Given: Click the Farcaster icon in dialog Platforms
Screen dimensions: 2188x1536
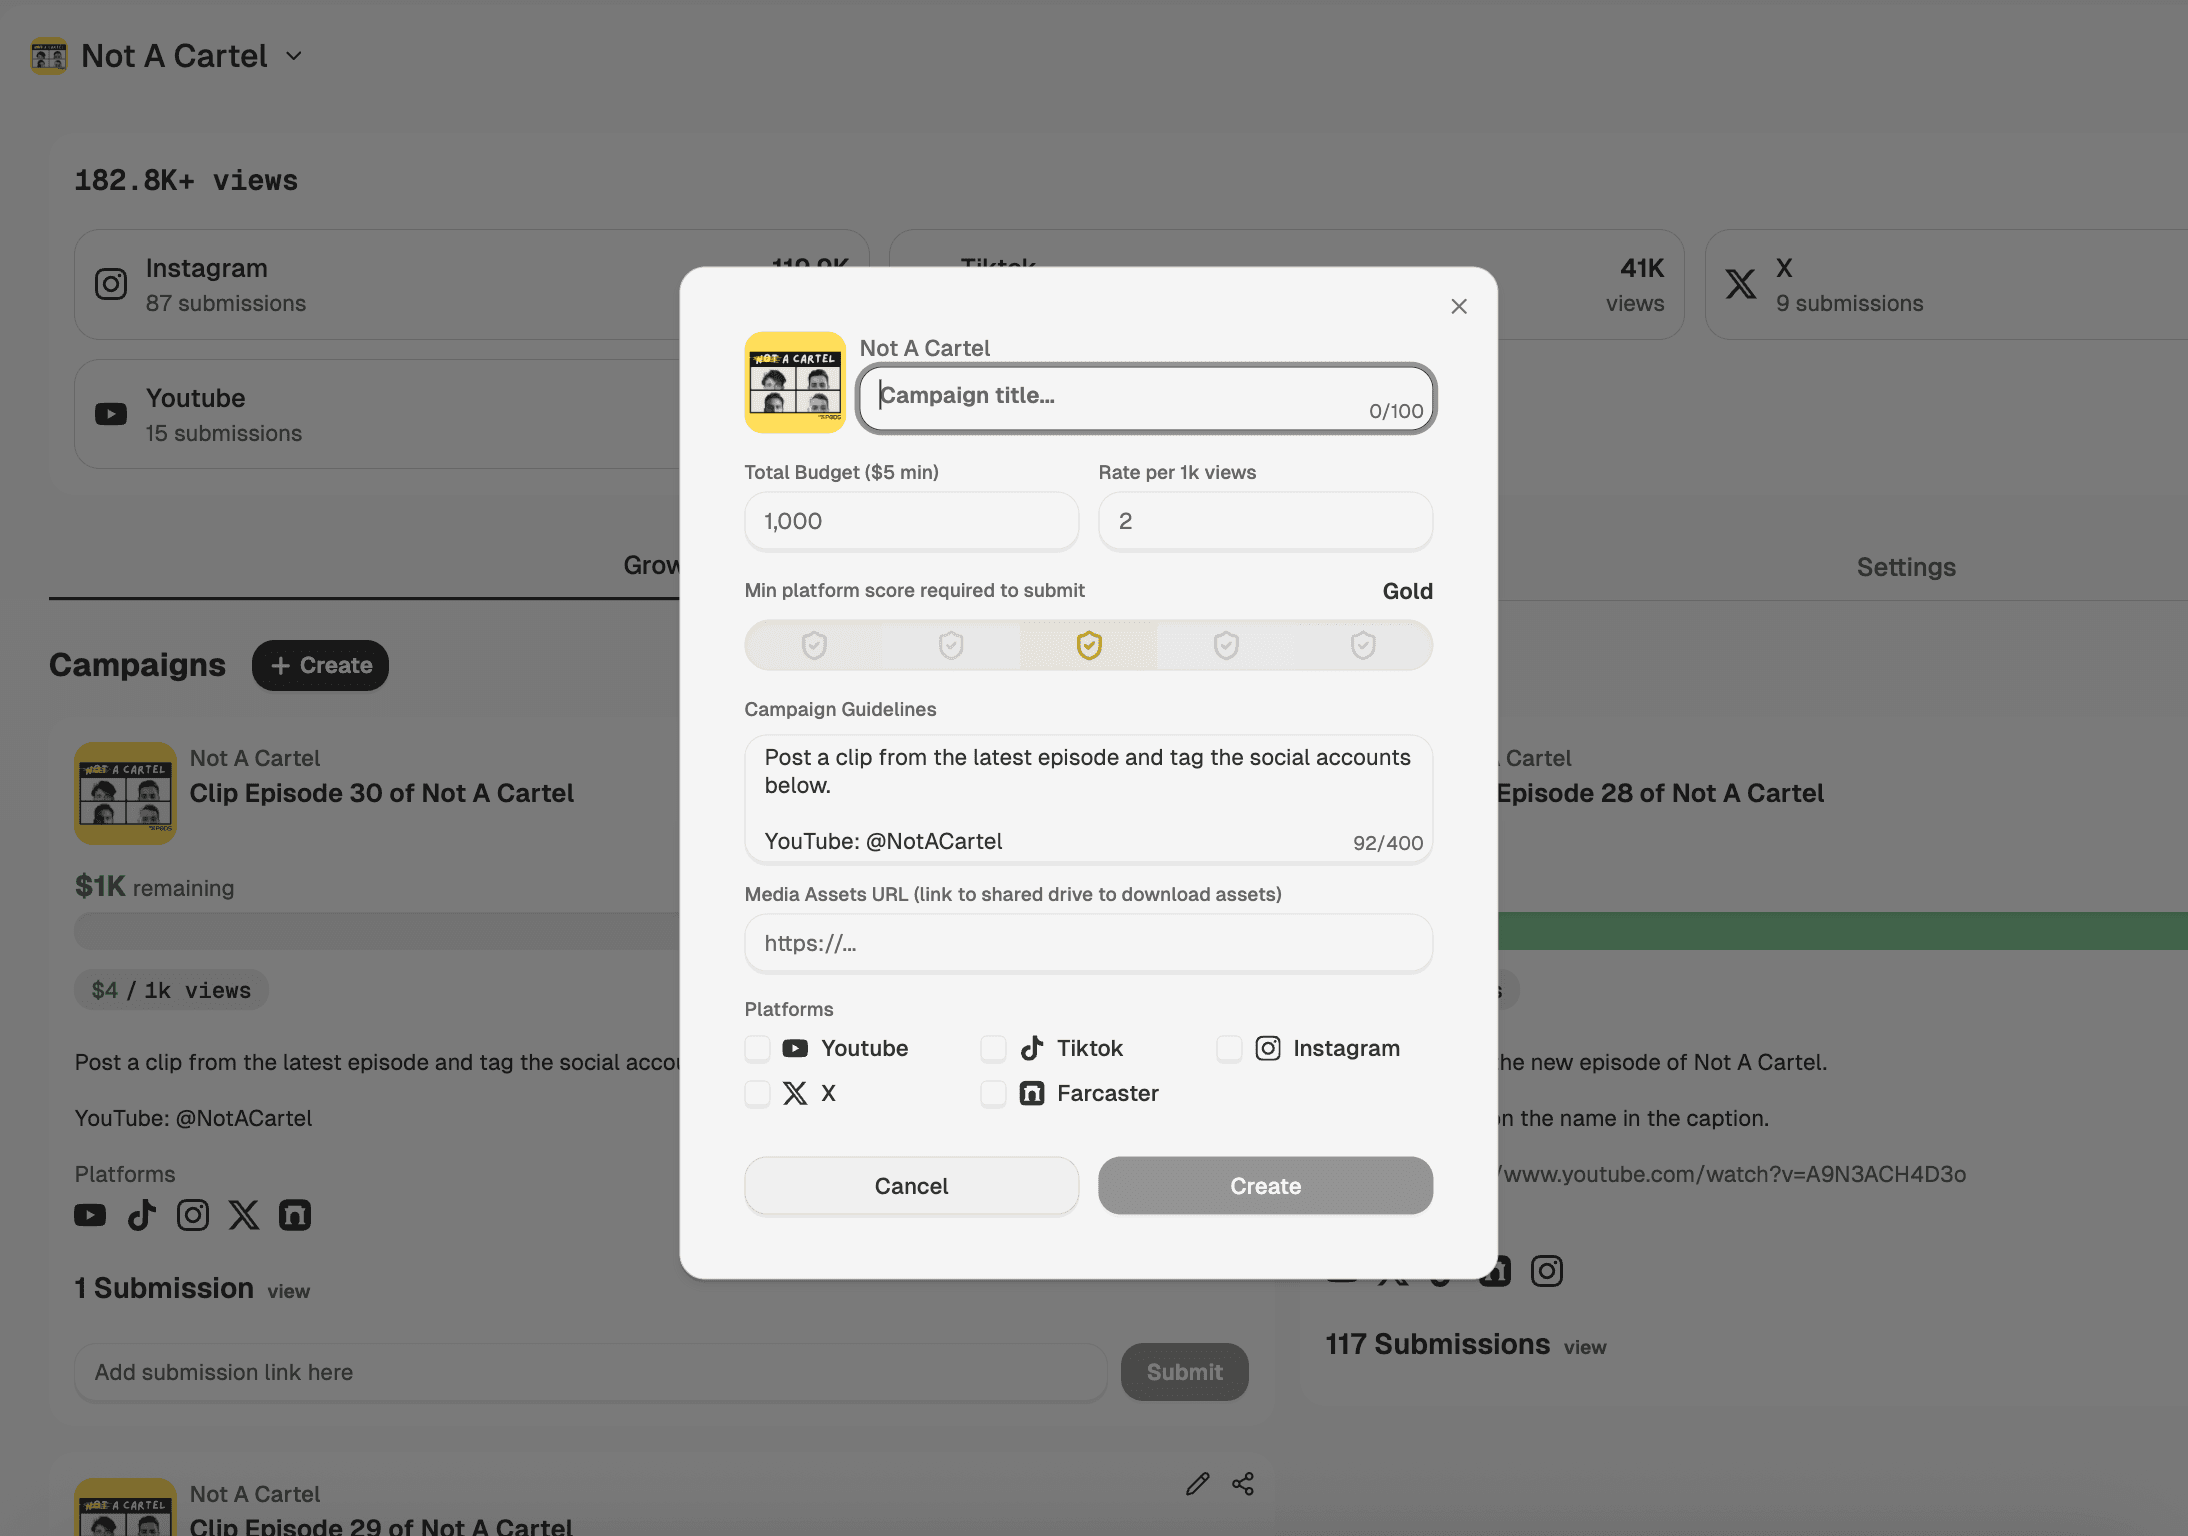Looking at the screenshot, I should [x=1032, y=1093].
